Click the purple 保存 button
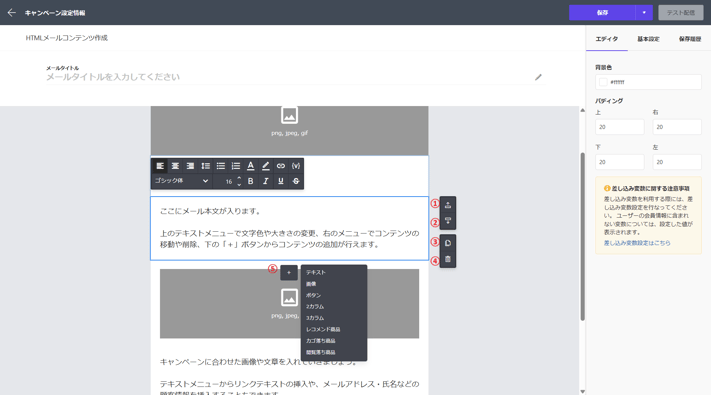The height and width of the screenshot is (395, 711). click(602, 13)
